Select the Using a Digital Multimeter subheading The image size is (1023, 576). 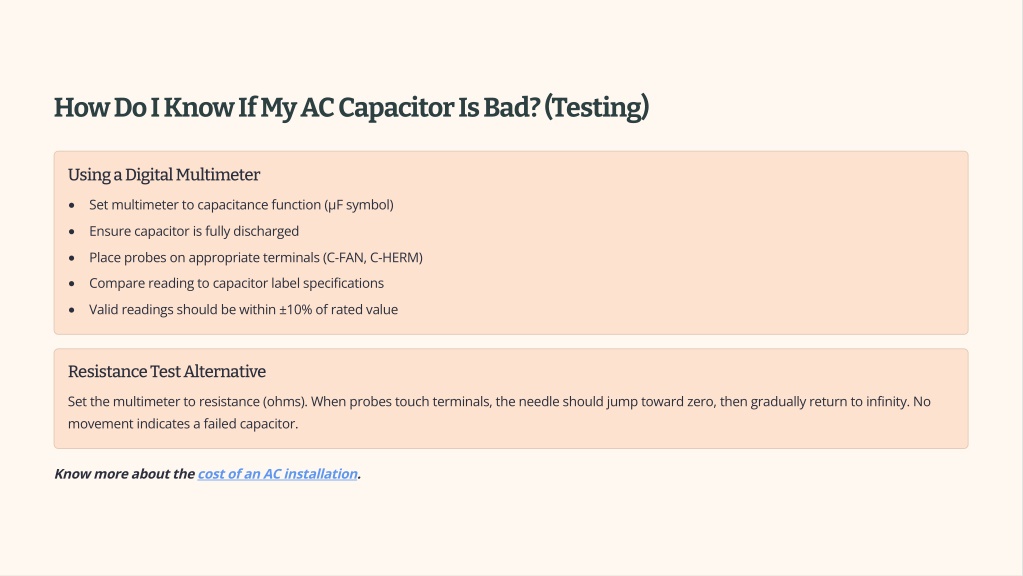(164, 175)
